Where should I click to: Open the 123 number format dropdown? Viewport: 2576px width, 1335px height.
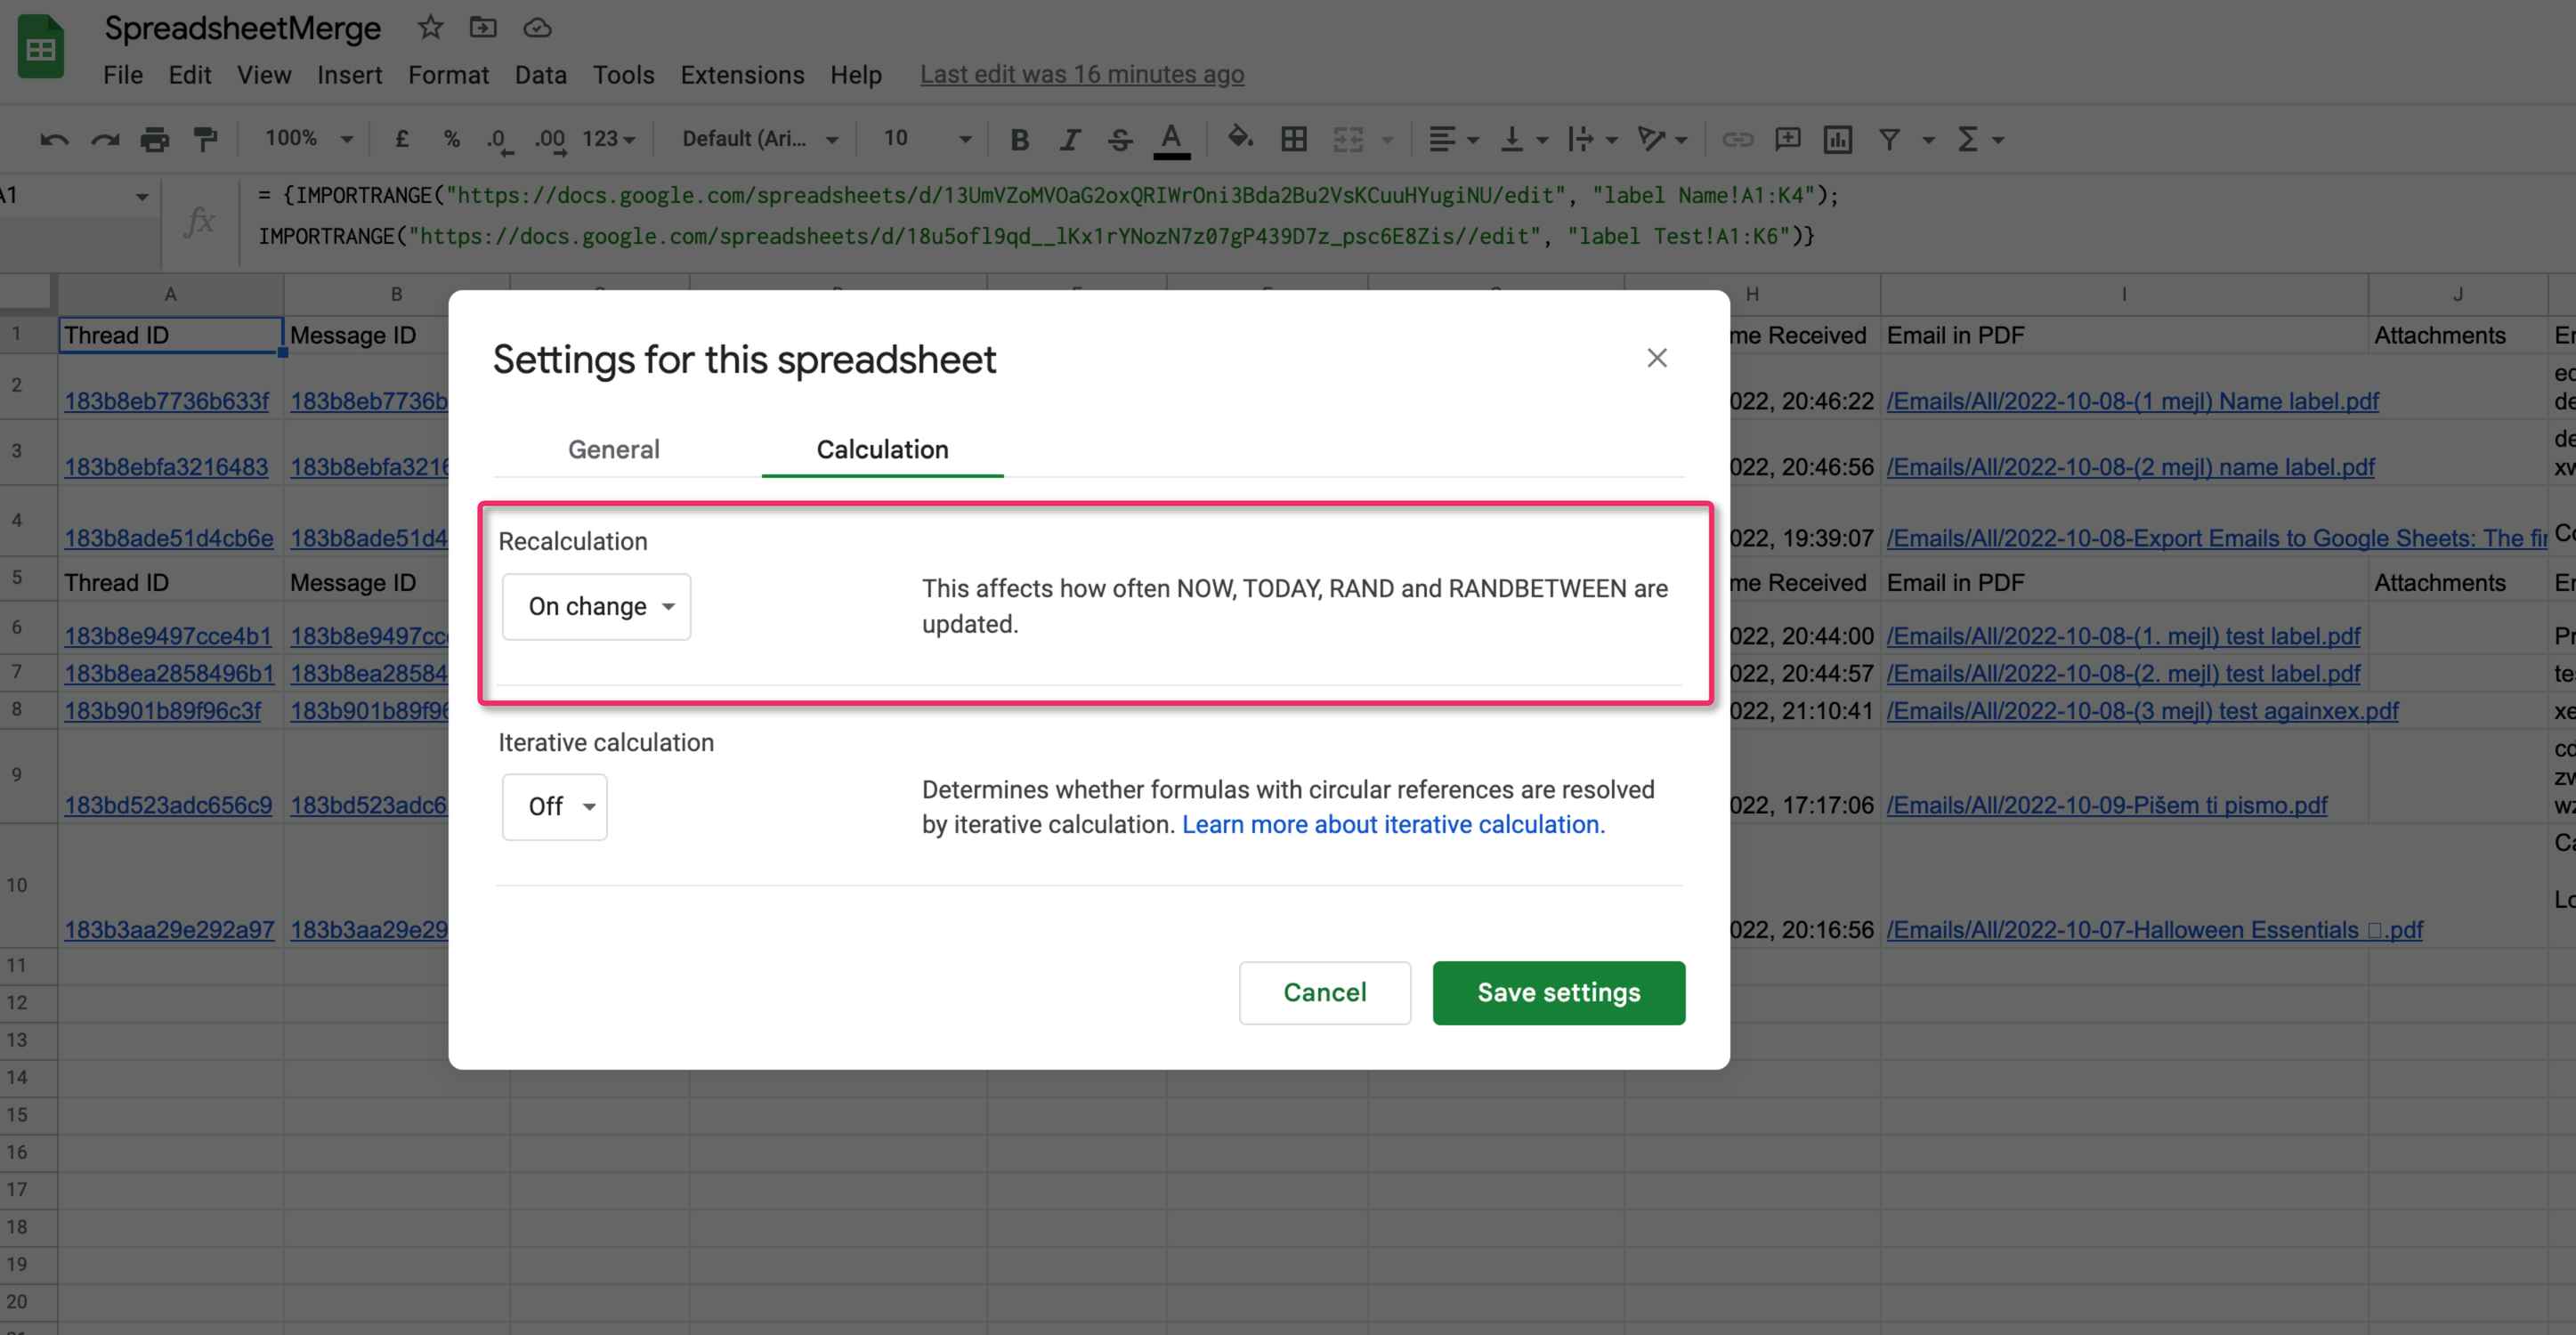(609, 138)
